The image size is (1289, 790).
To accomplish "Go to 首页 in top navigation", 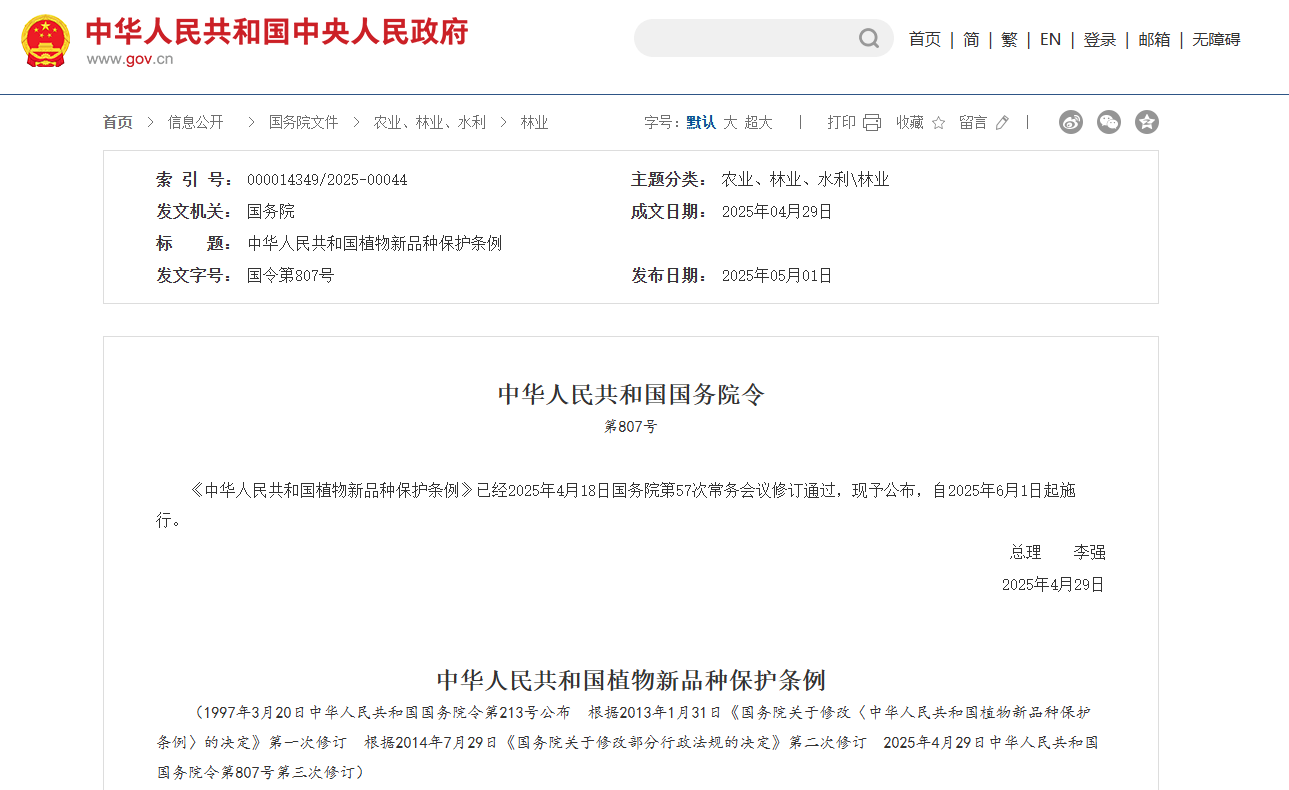I will point(925,39).
